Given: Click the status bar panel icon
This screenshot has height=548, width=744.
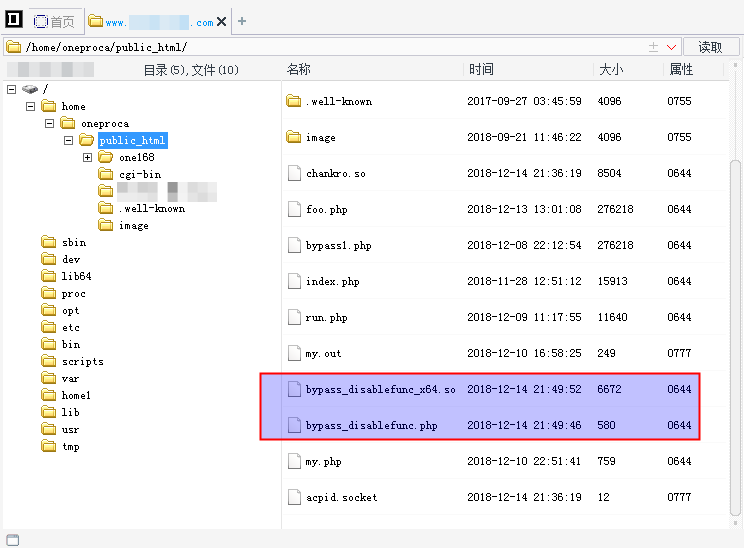Looking at the screenshot, I should point(13,540).
